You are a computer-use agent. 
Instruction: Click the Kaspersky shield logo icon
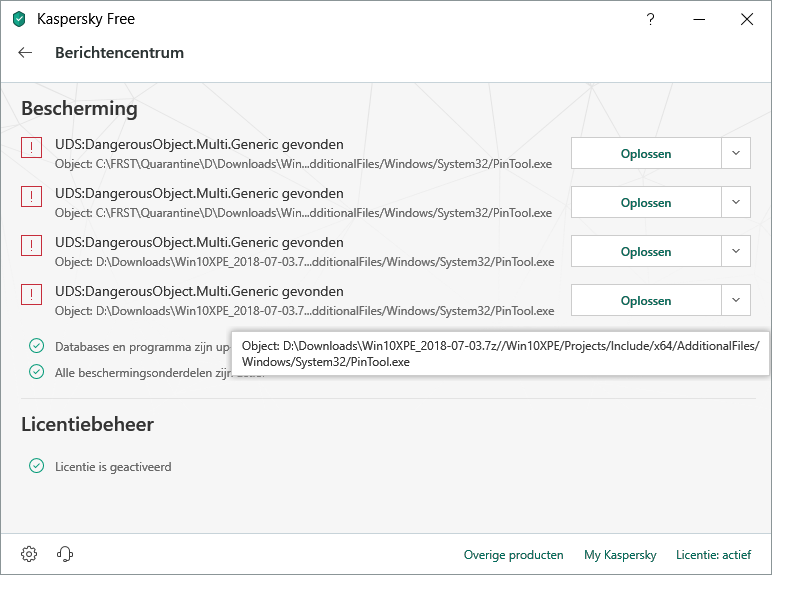tap(19, 19)
